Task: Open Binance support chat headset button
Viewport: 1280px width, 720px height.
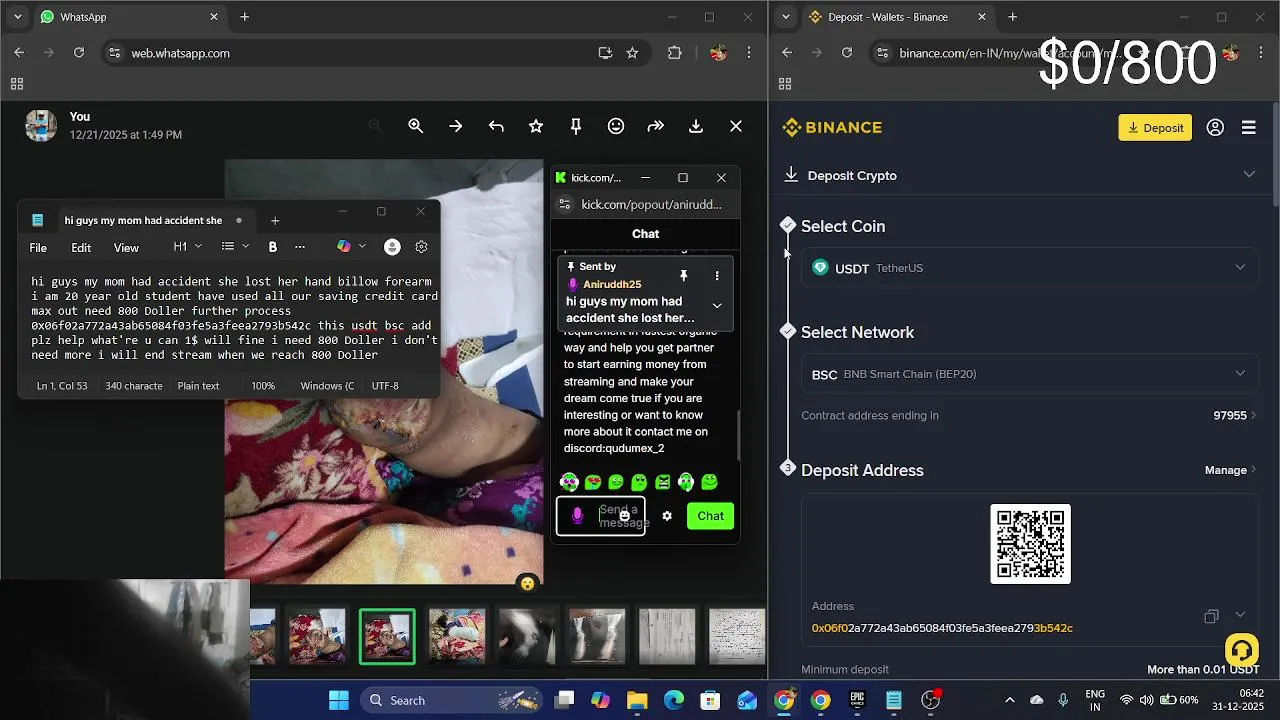Action: click(1242, 651)
